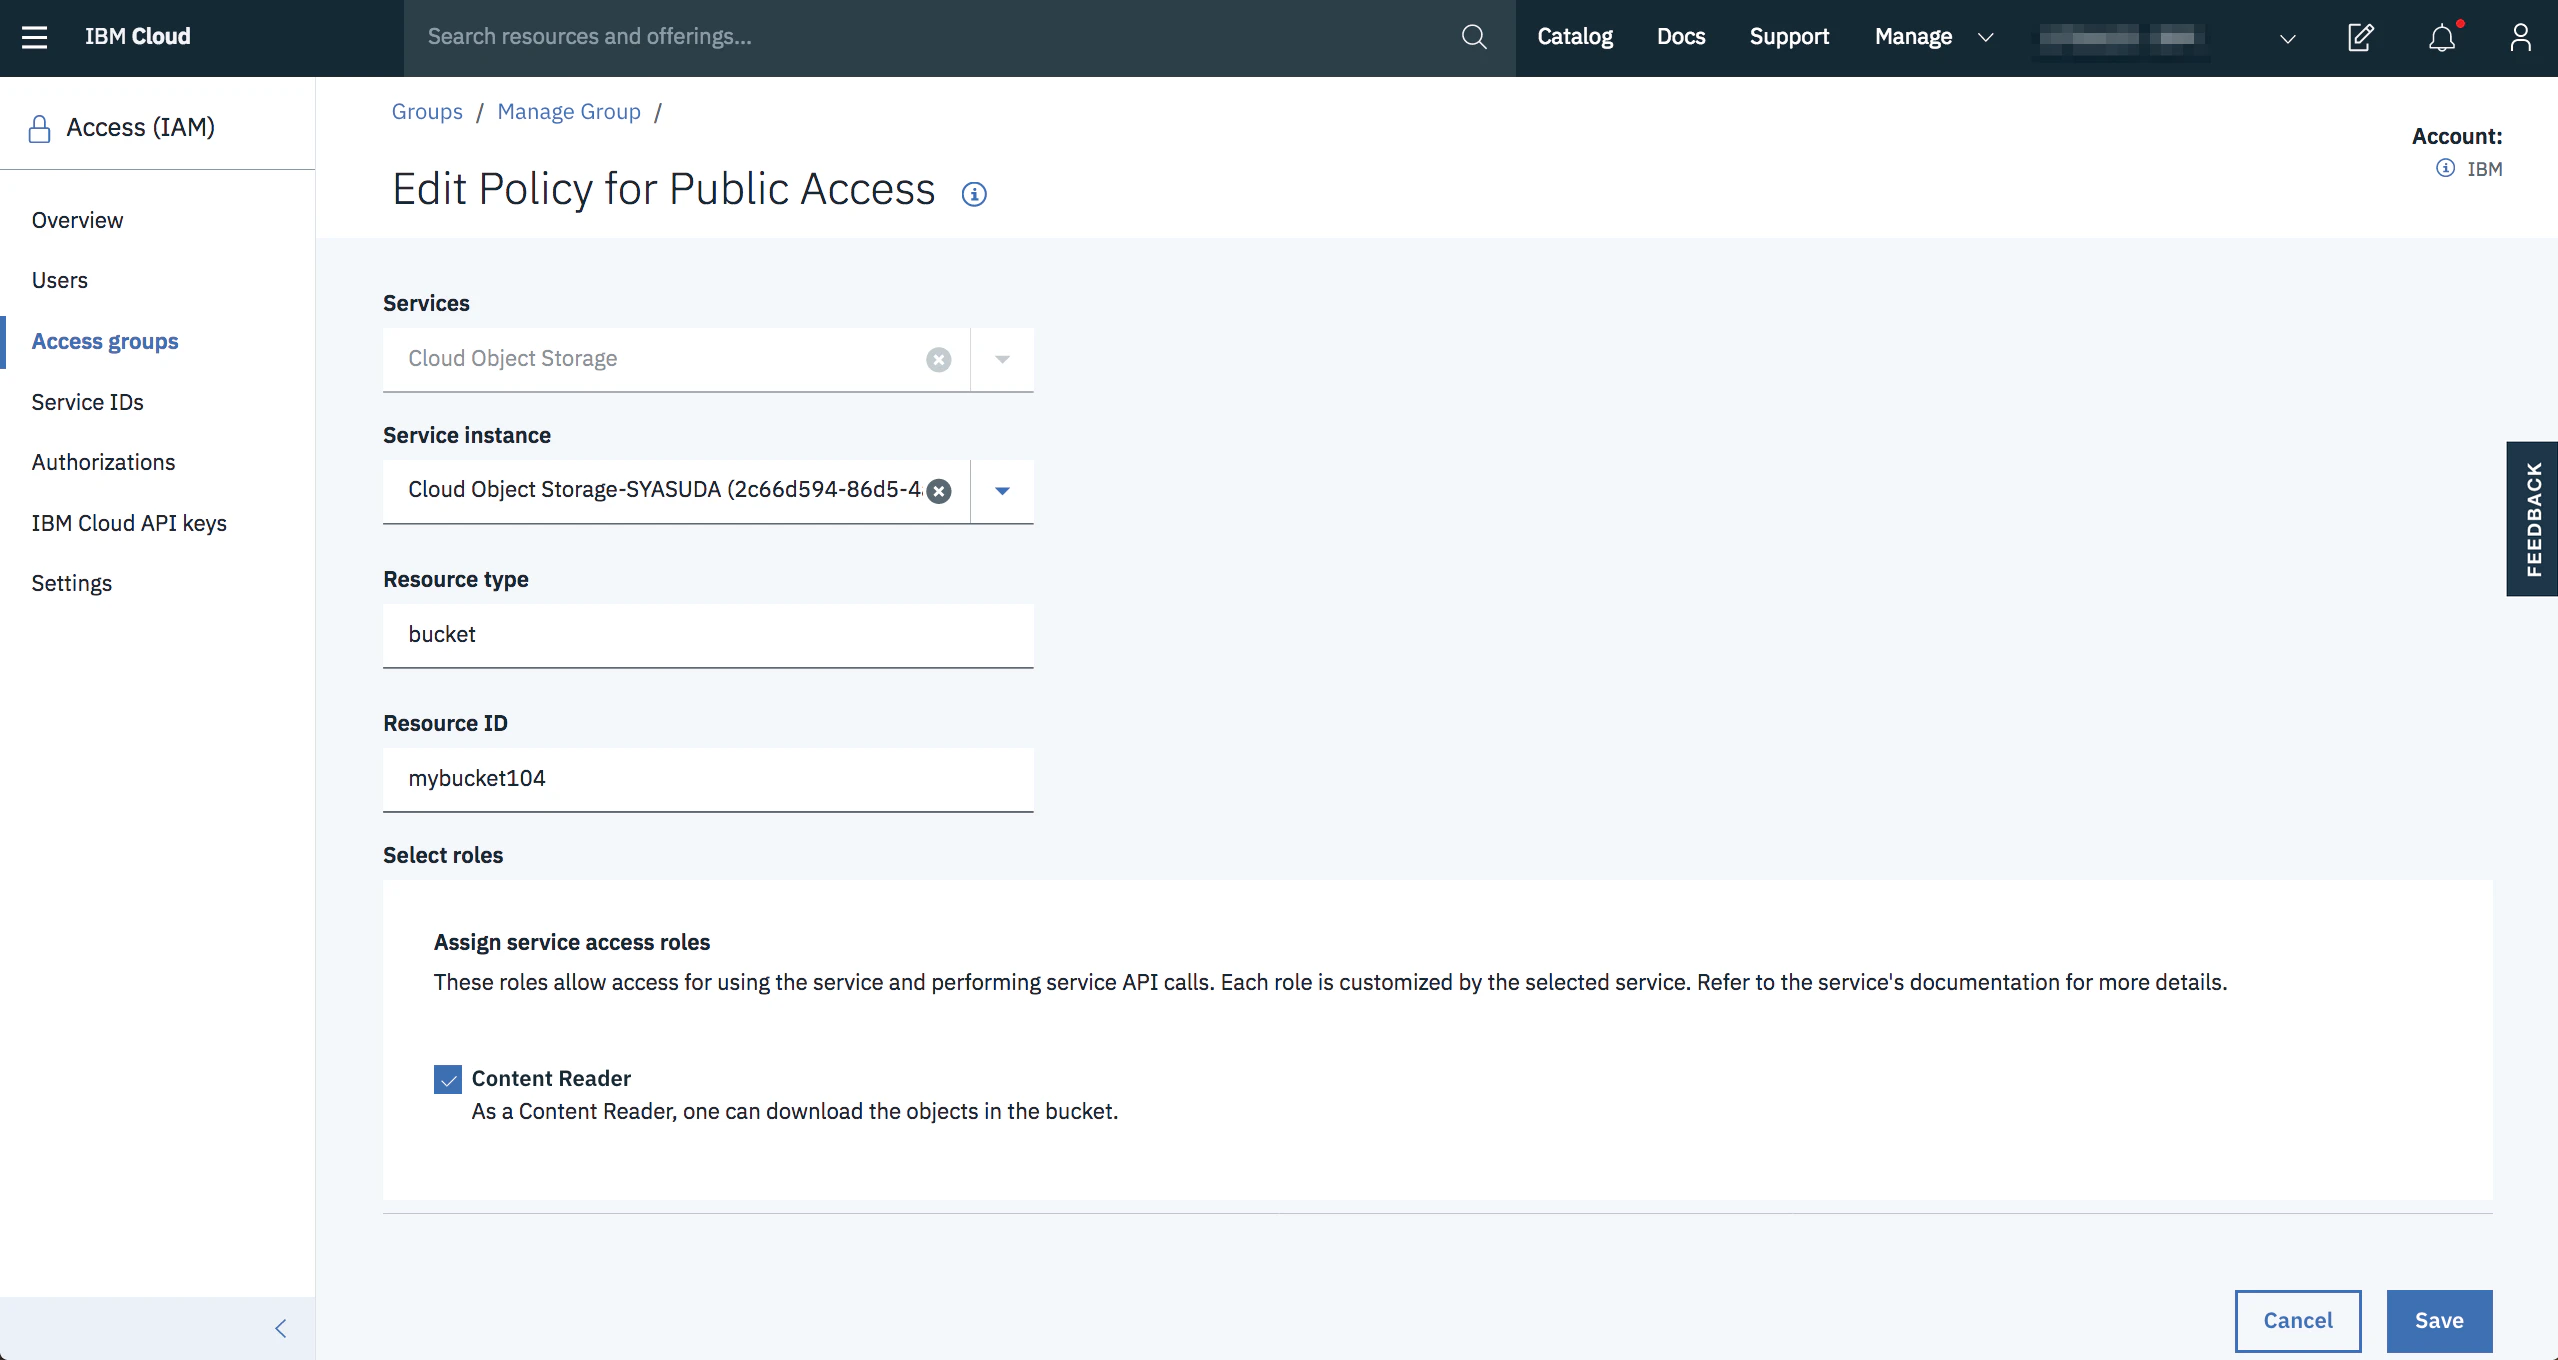Select Access groups in the sidebar
The image size is (2558, 1360).
[105, 341]
